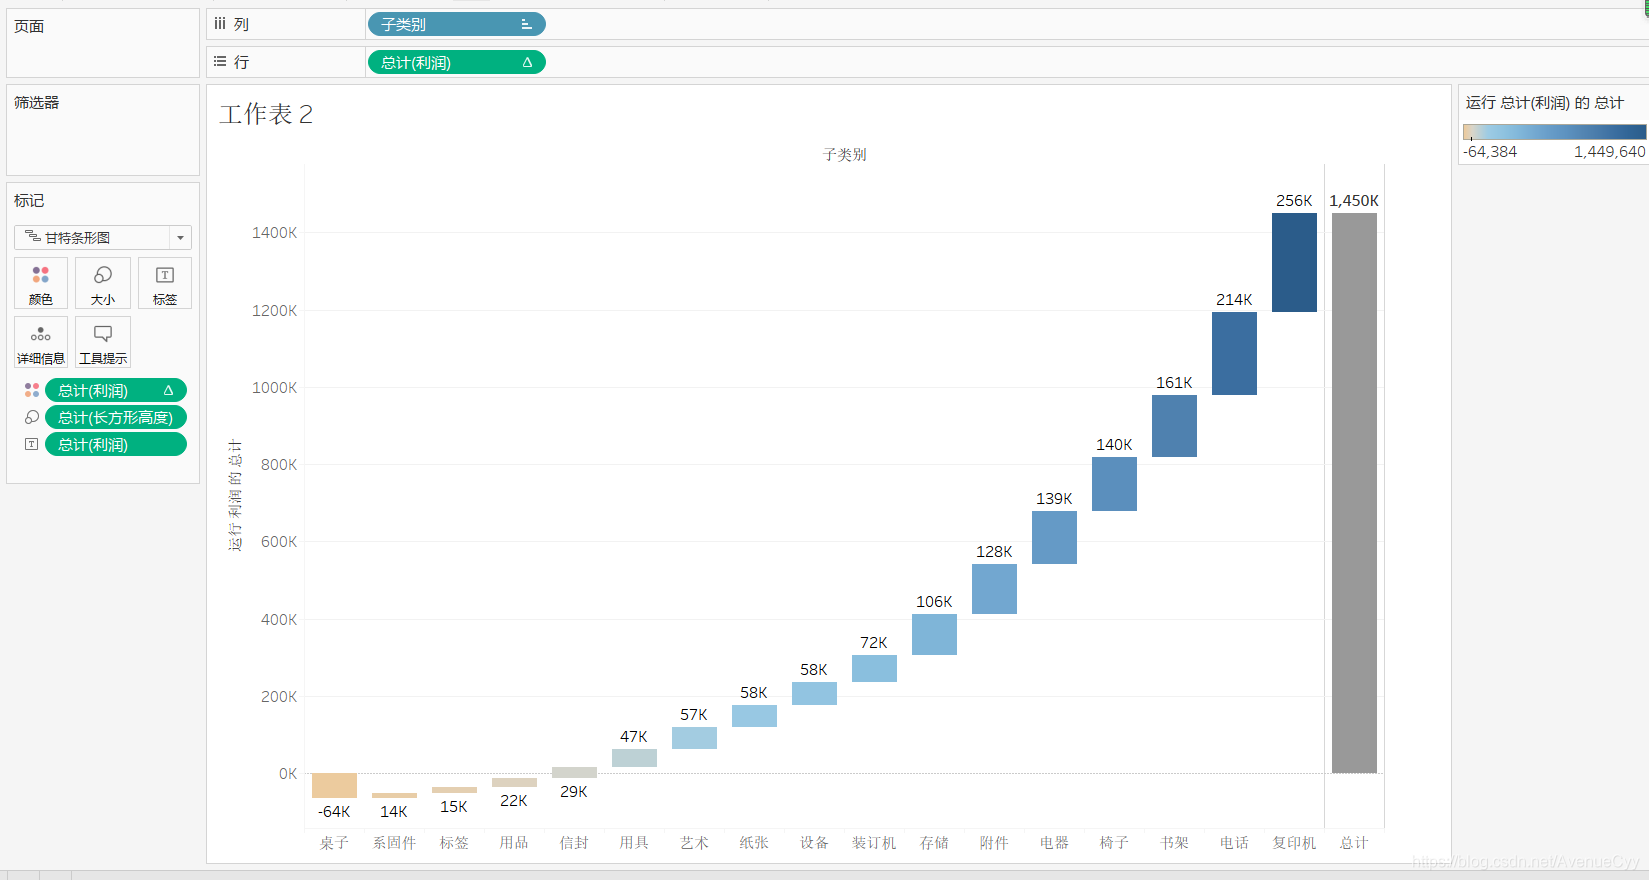Click the 0K y-axis tick label
The height and width of the screenshot is (880, 1649).
pos(288,773)
